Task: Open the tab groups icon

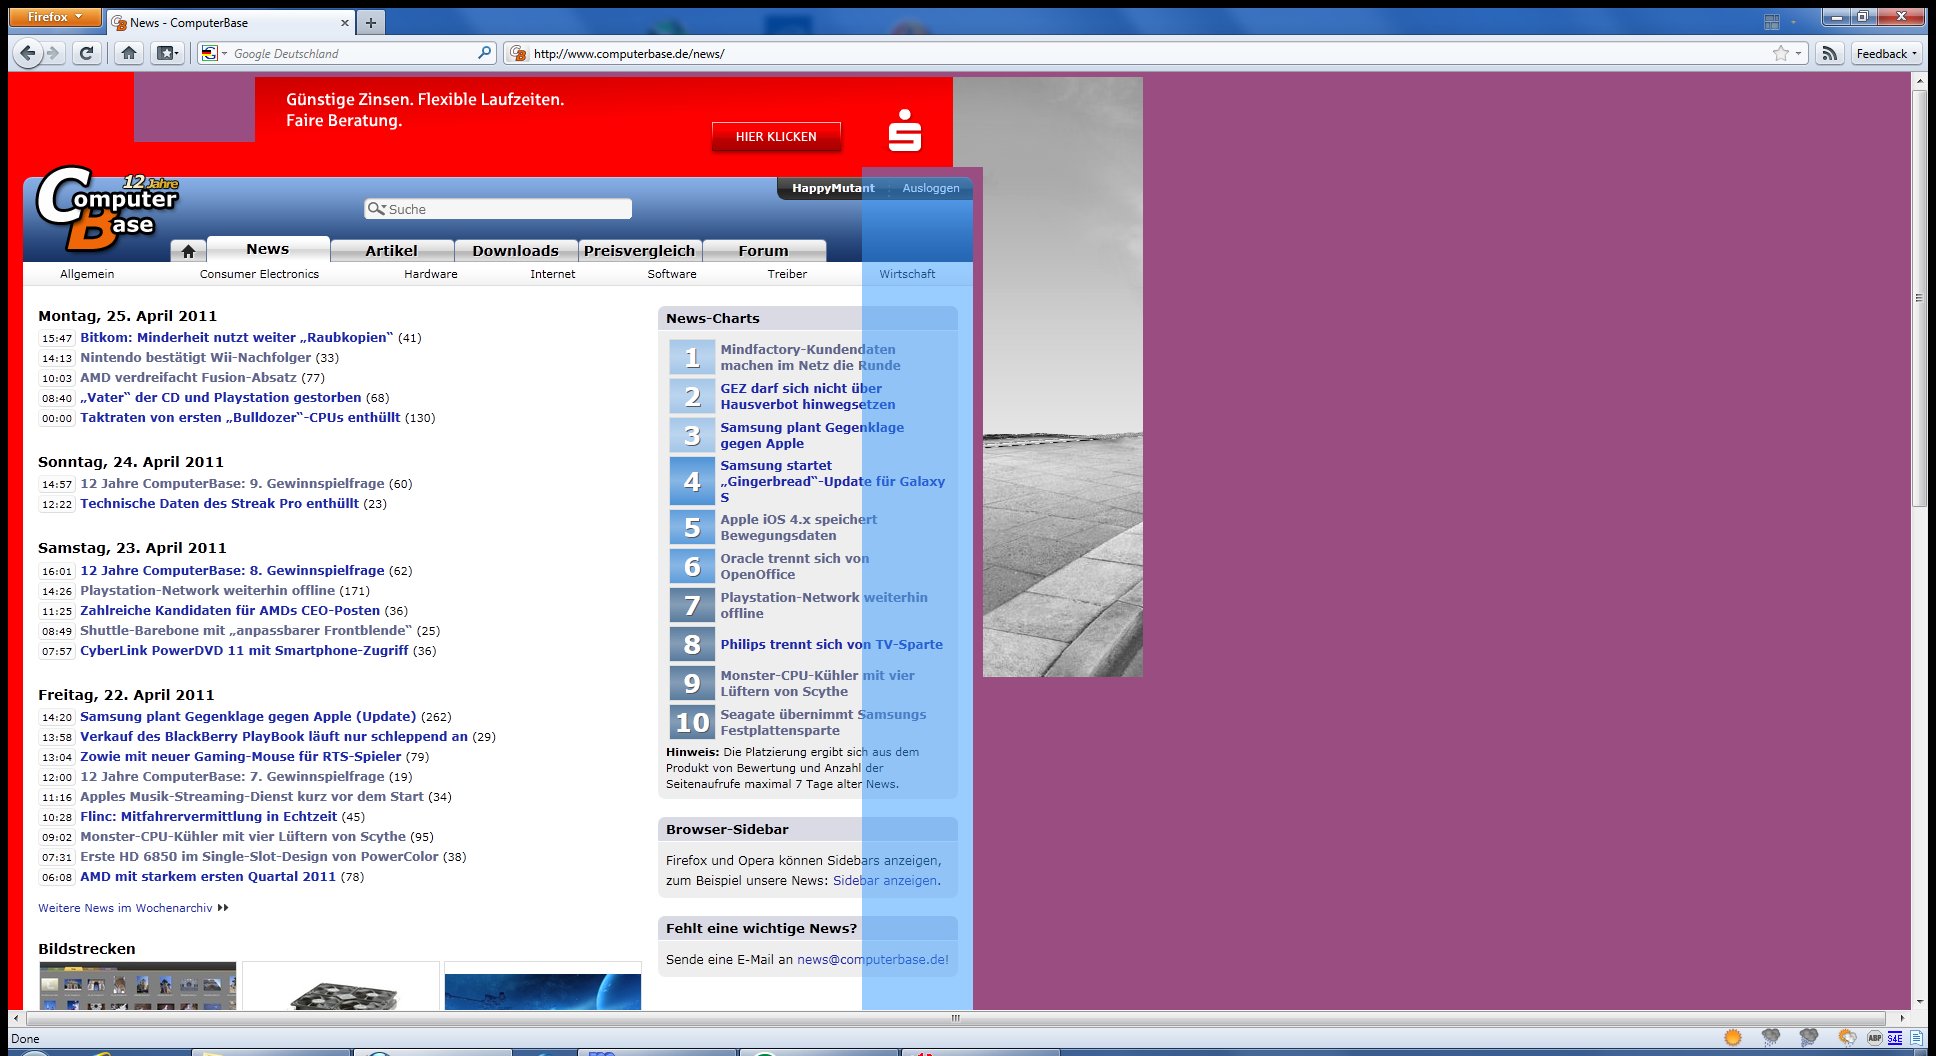Action: [x=1772, y=21]
